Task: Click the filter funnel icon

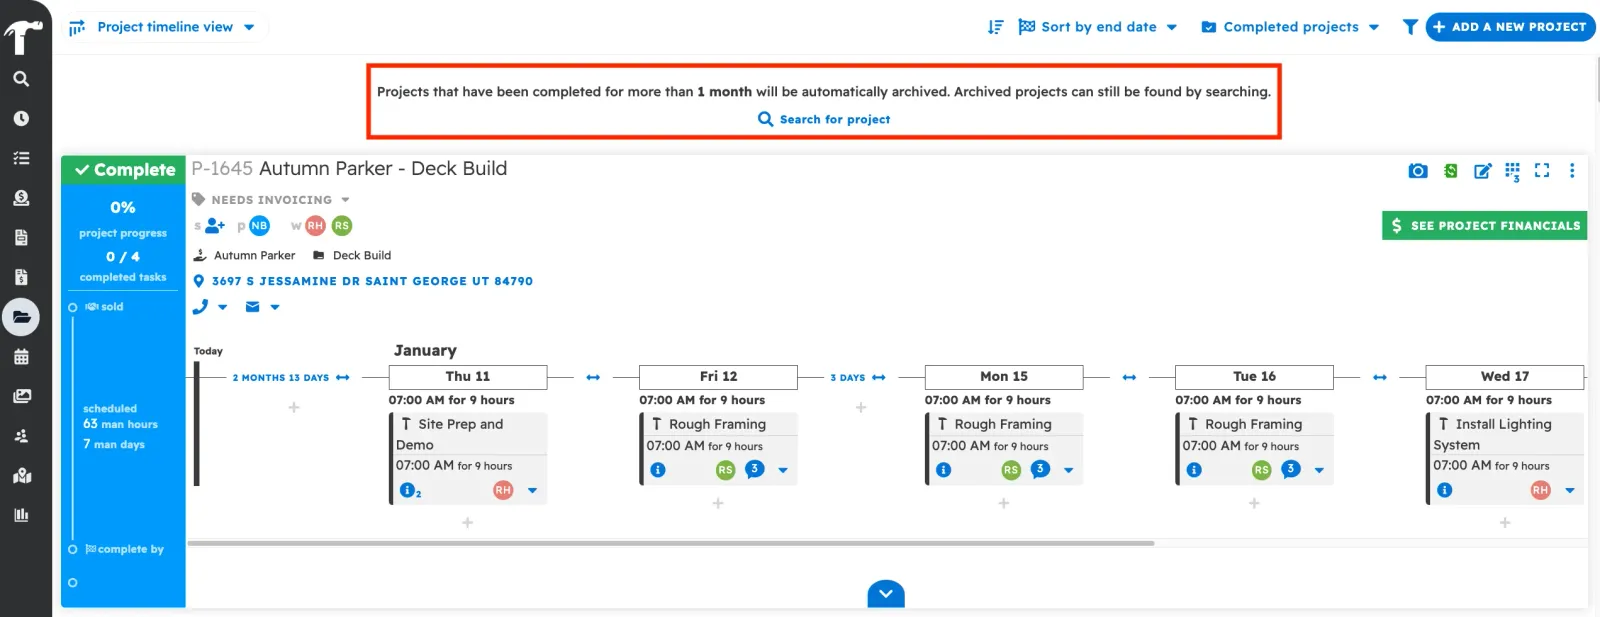Action: pyautogui.click(x=1410, y=27)
